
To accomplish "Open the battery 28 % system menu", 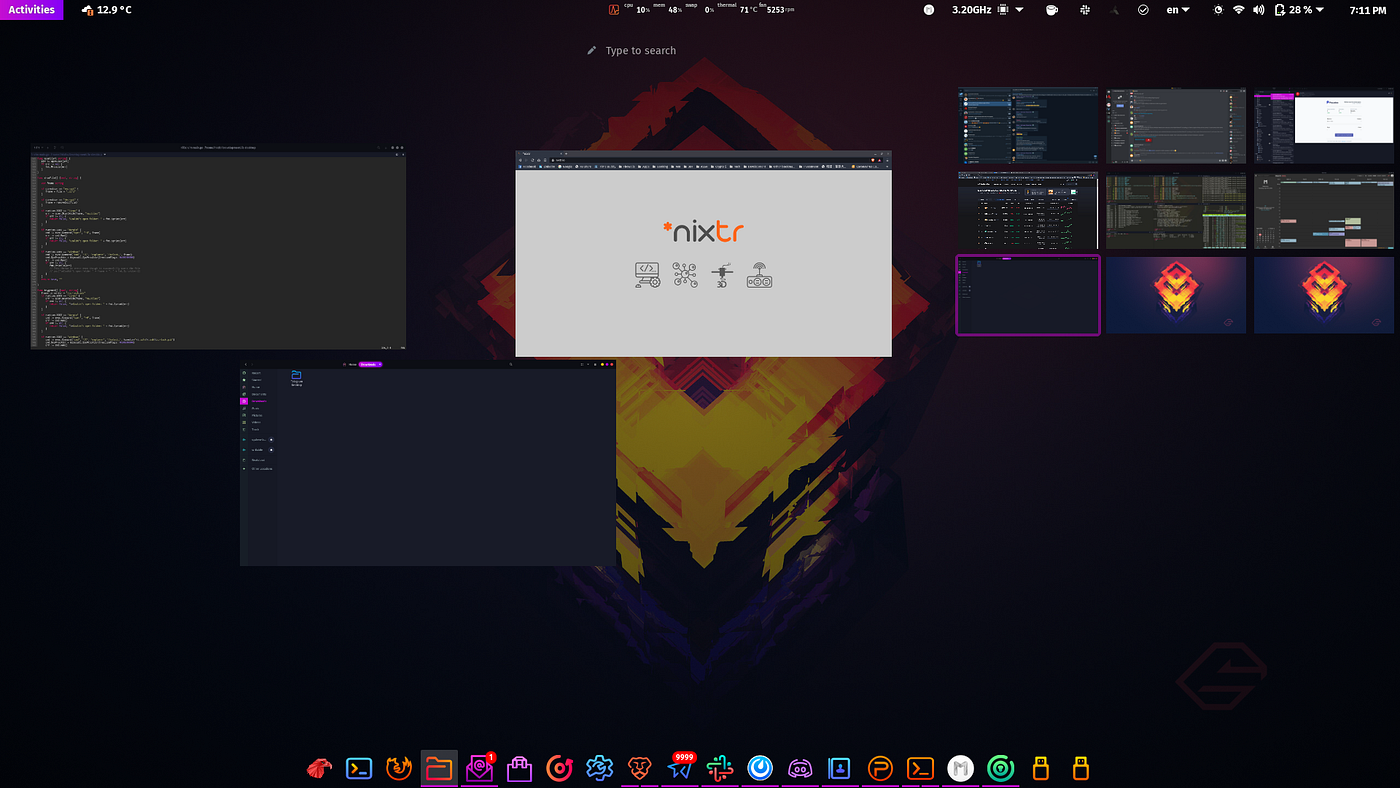I will click(1298, 10).
